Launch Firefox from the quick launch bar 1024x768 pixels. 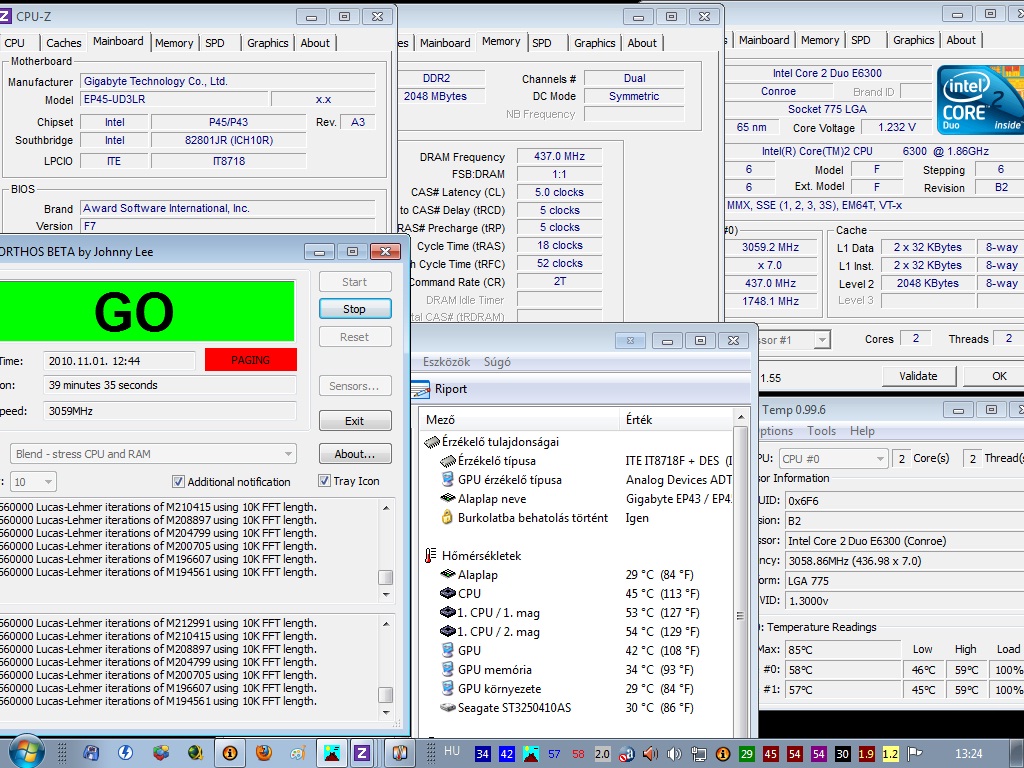point(264,753)
